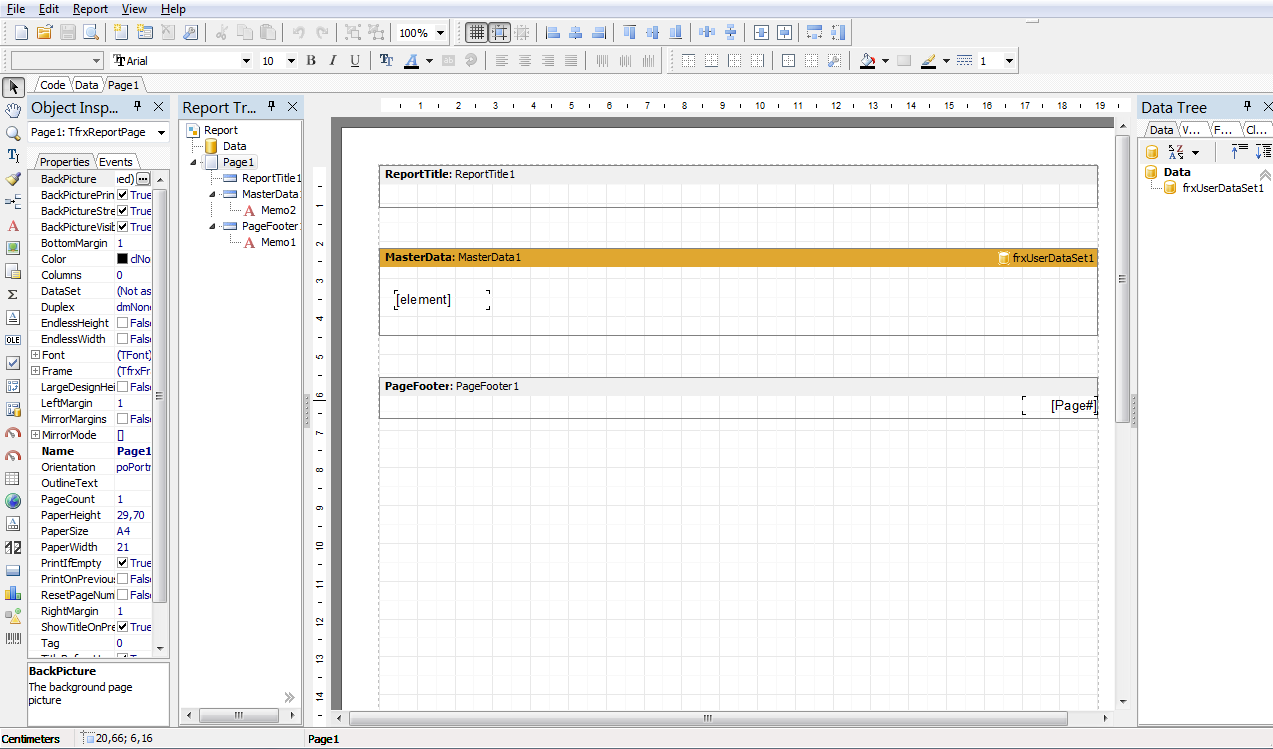
Task: Insert a Barcode object
Action: 13,639
